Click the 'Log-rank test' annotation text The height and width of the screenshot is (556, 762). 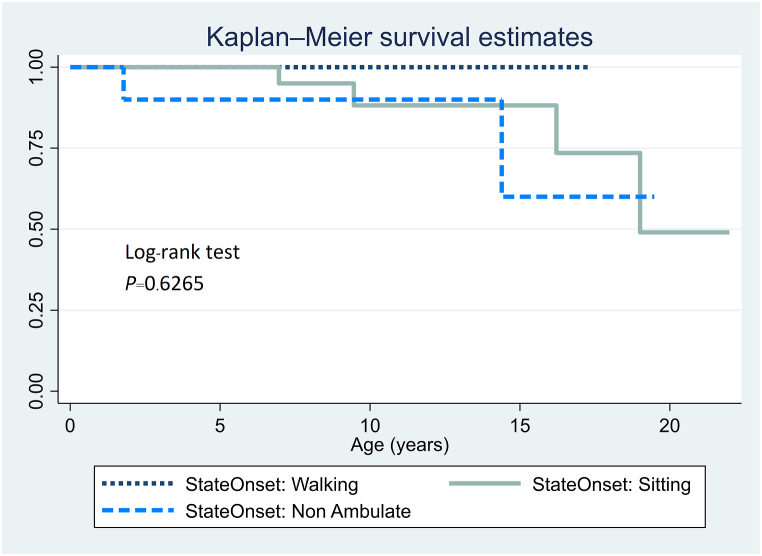tap(182, 253)
